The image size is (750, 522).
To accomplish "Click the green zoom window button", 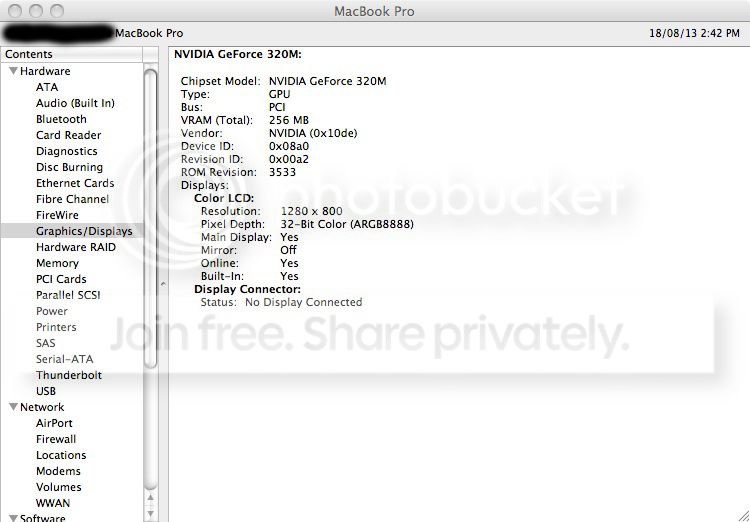I will pyautogui.click(x=57, y=11).
